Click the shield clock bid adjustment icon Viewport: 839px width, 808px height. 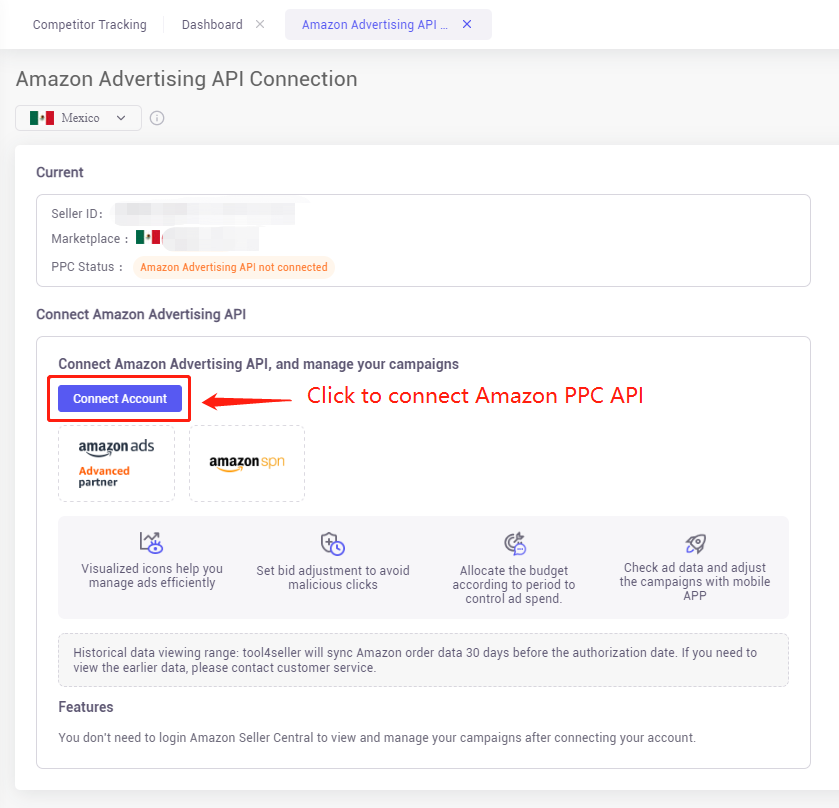(332, 544)
